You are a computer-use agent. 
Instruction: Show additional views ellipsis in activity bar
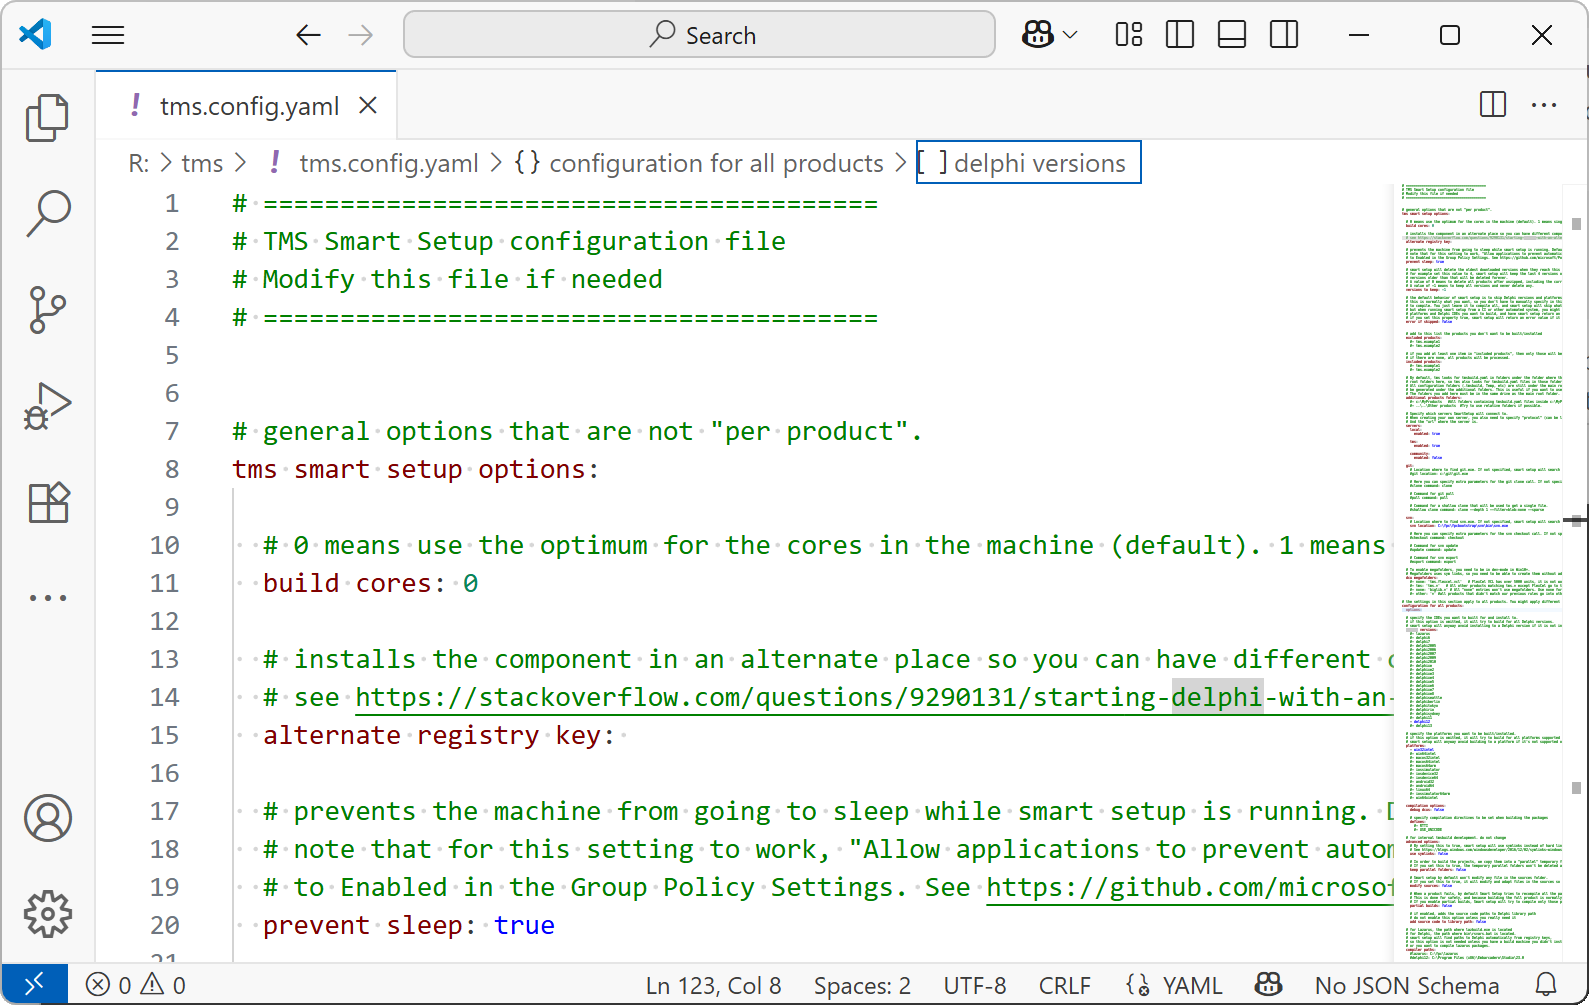point(47,598)
